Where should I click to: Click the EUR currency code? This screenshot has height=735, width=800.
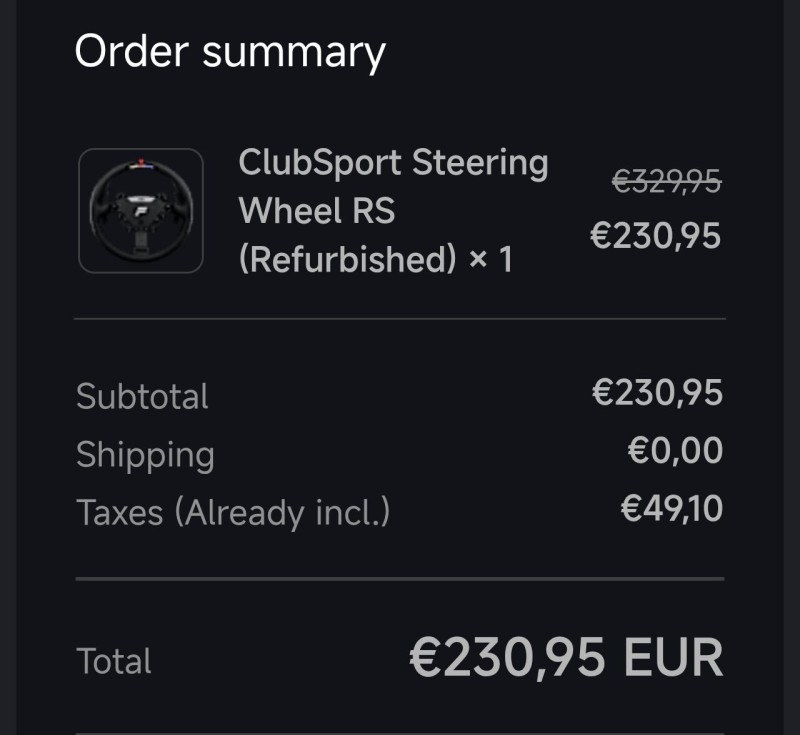pyautogui.click(x=673, y=658)
